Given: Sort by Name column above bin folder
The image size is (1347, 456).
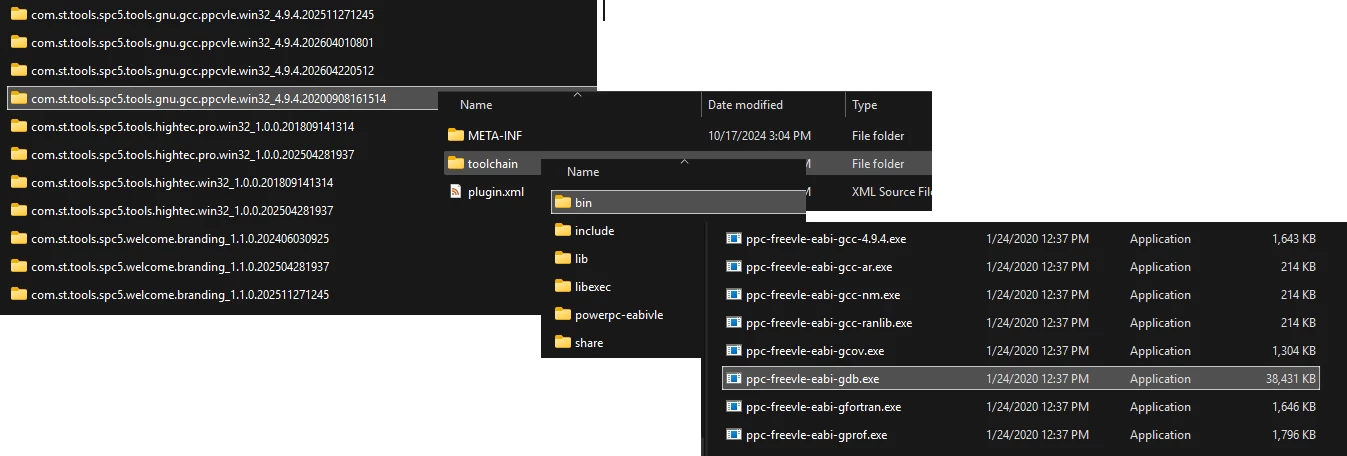Looking at the screenshot, I should coord(583,172).
